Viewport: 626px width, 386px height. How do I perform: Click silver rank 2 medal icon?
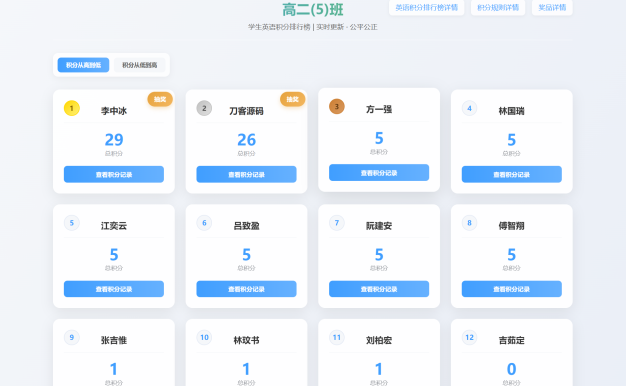(204, 108)
